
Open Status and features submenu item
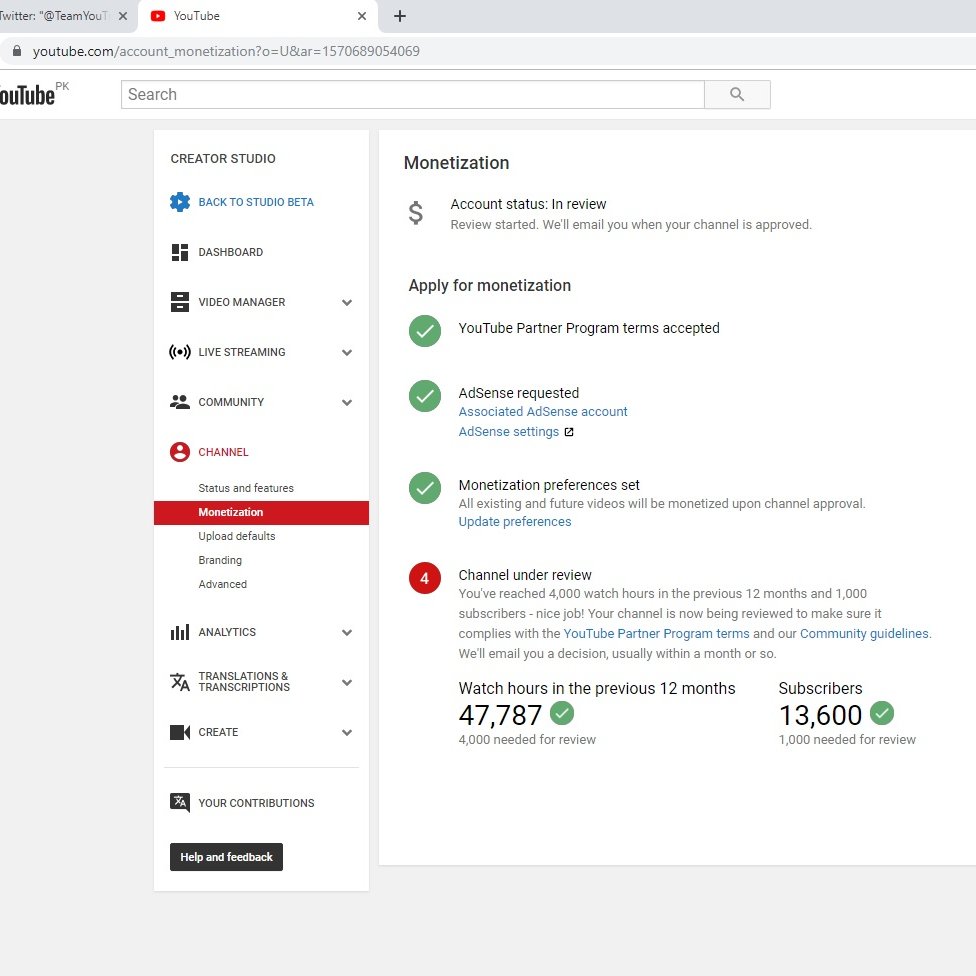[246, 488]
